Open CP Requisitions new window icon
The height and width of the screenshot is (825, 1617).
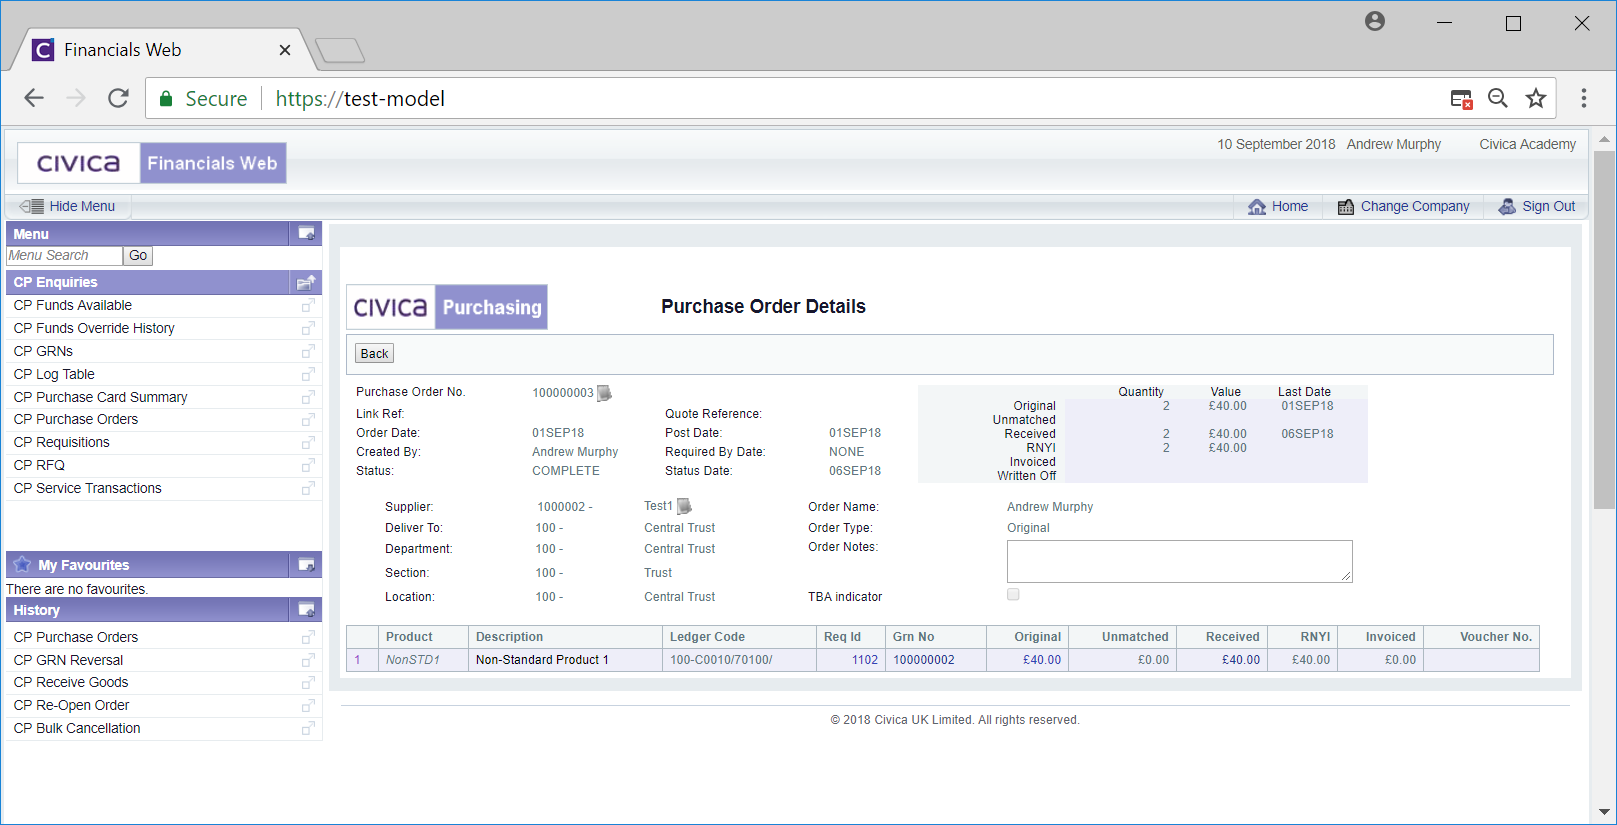click(x=308, y=442)
